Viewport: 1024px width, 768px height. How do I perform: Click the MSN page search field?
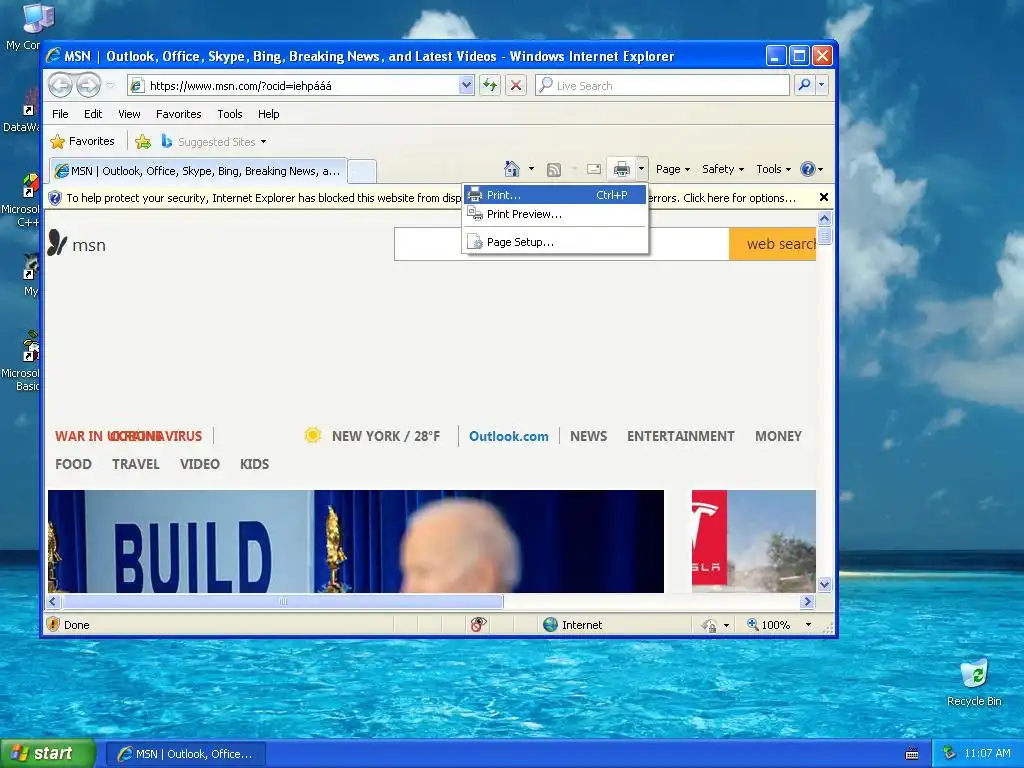click(x=562, y=244)
